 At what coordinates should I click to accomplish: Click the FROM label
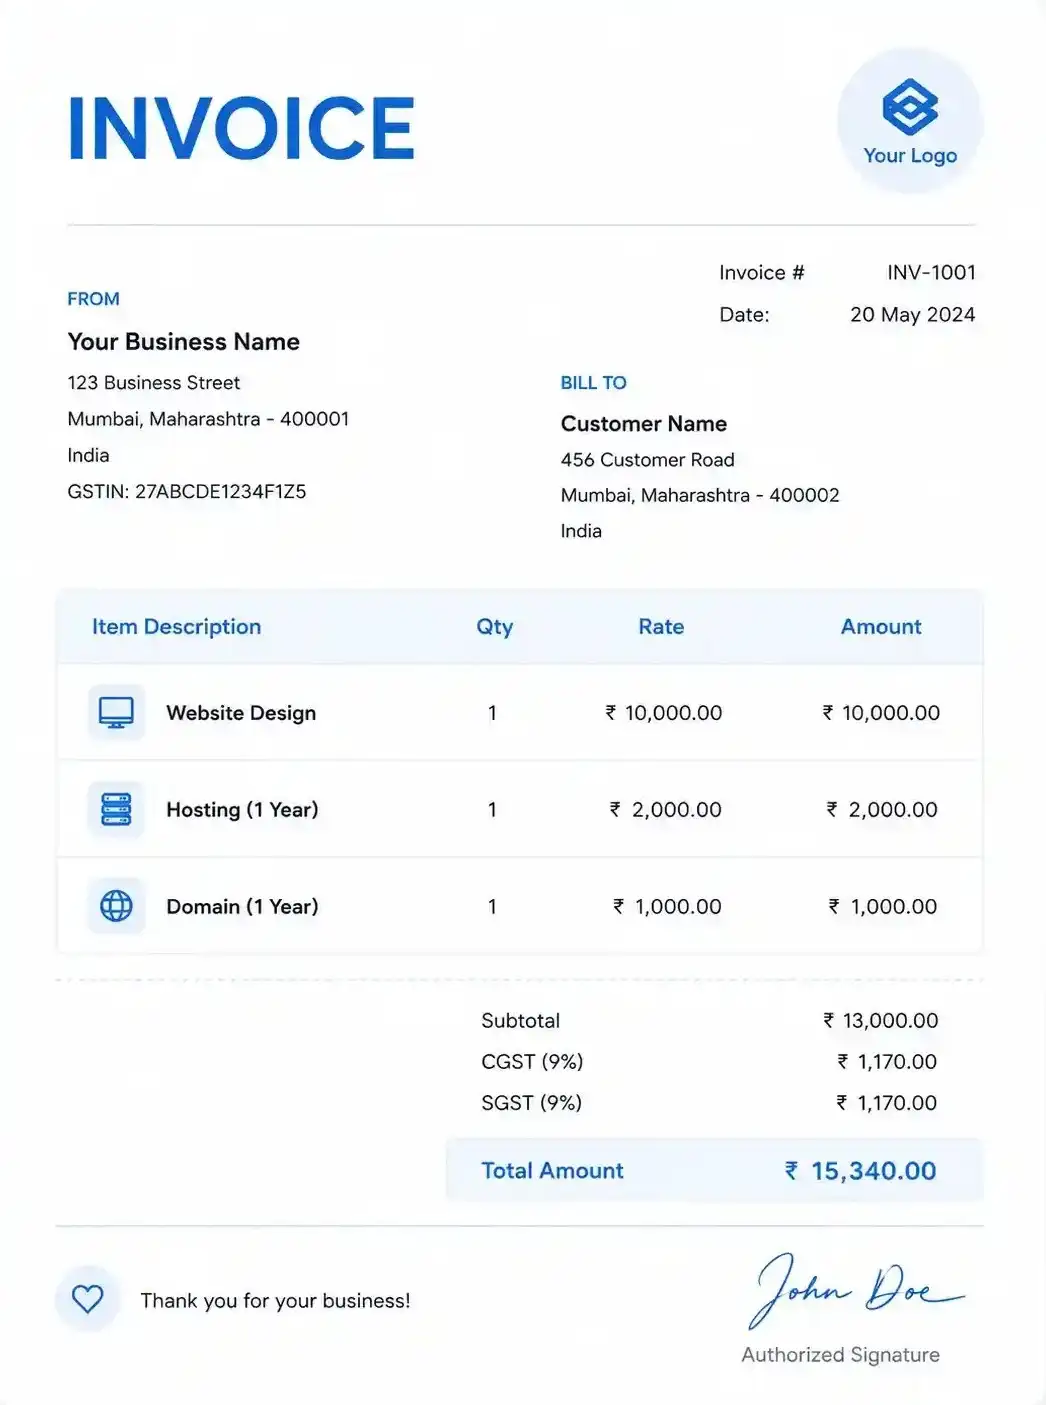click(x=93, y=299)
